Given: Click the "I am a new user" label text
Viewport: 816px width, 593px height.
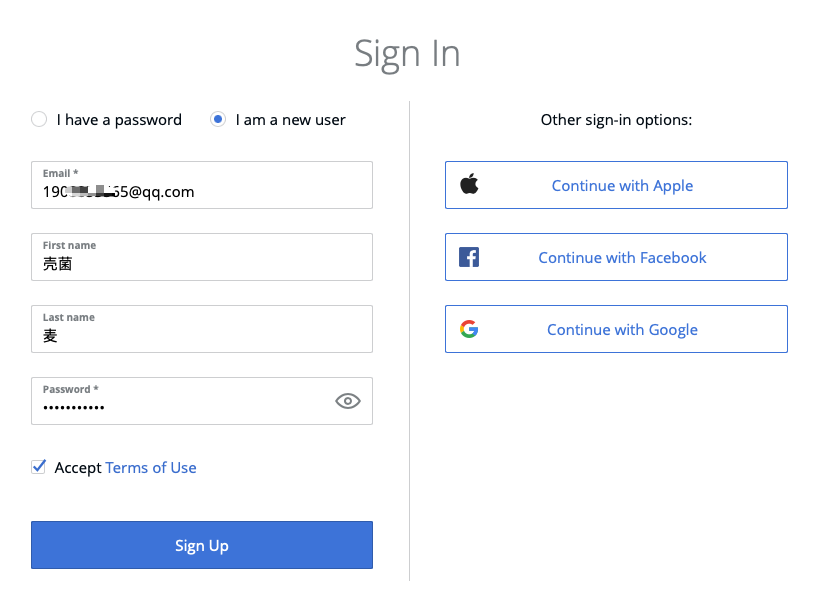Looking at the screenshot, I should (x=291, y=120).
